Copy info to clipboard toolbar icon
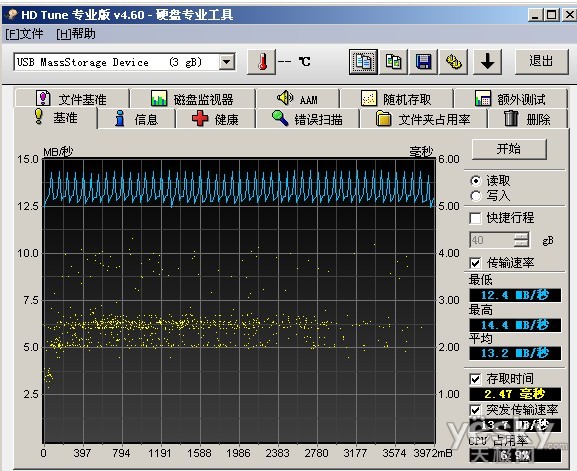The height and width of the screenshot is (471, 577). [363, 62]
